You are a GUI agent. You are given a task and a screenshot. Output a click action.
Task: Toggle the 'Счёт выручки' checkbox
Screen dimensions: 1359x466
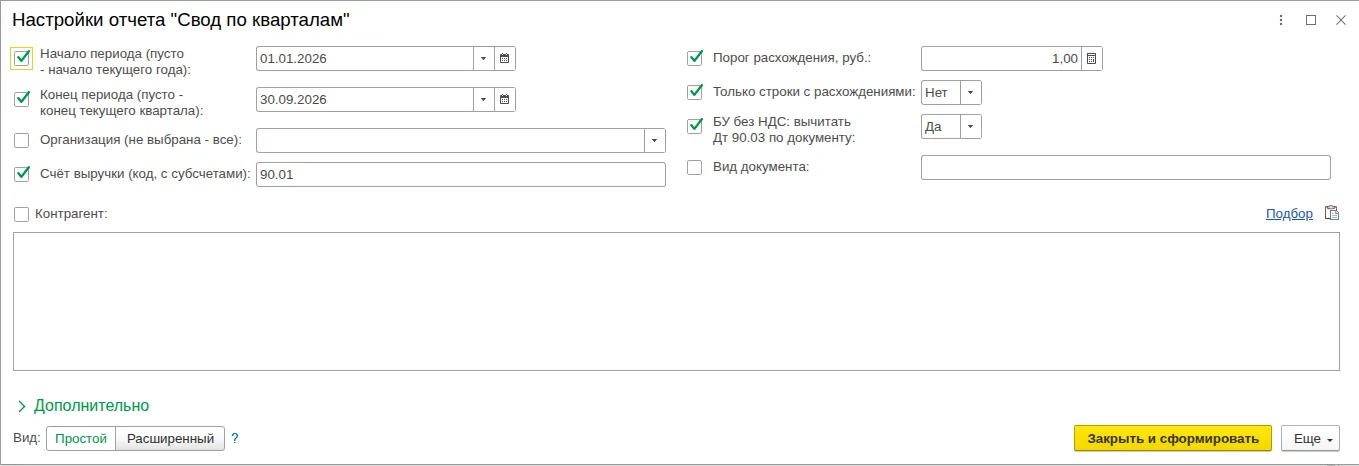tap(22, 174)
